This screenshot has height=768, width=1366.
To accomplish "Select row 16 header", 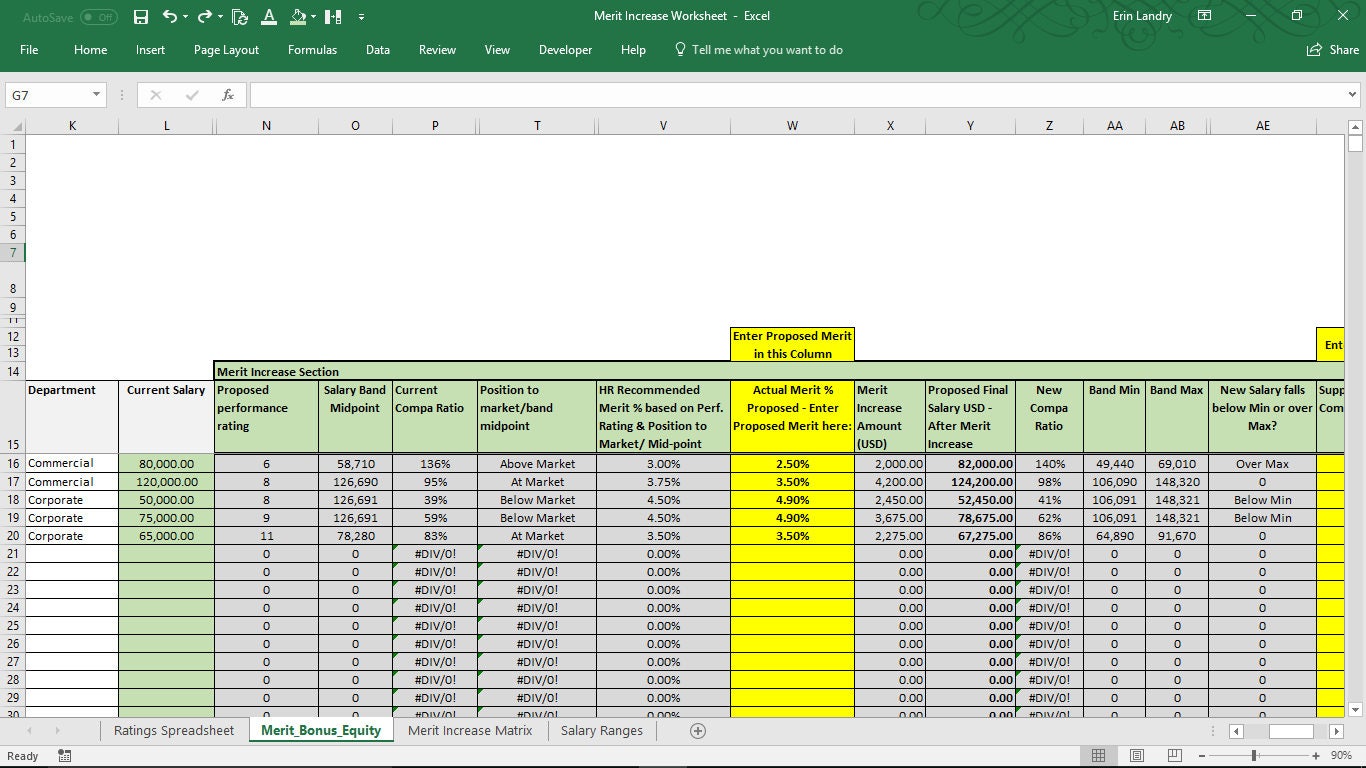I will click(12, 464).
